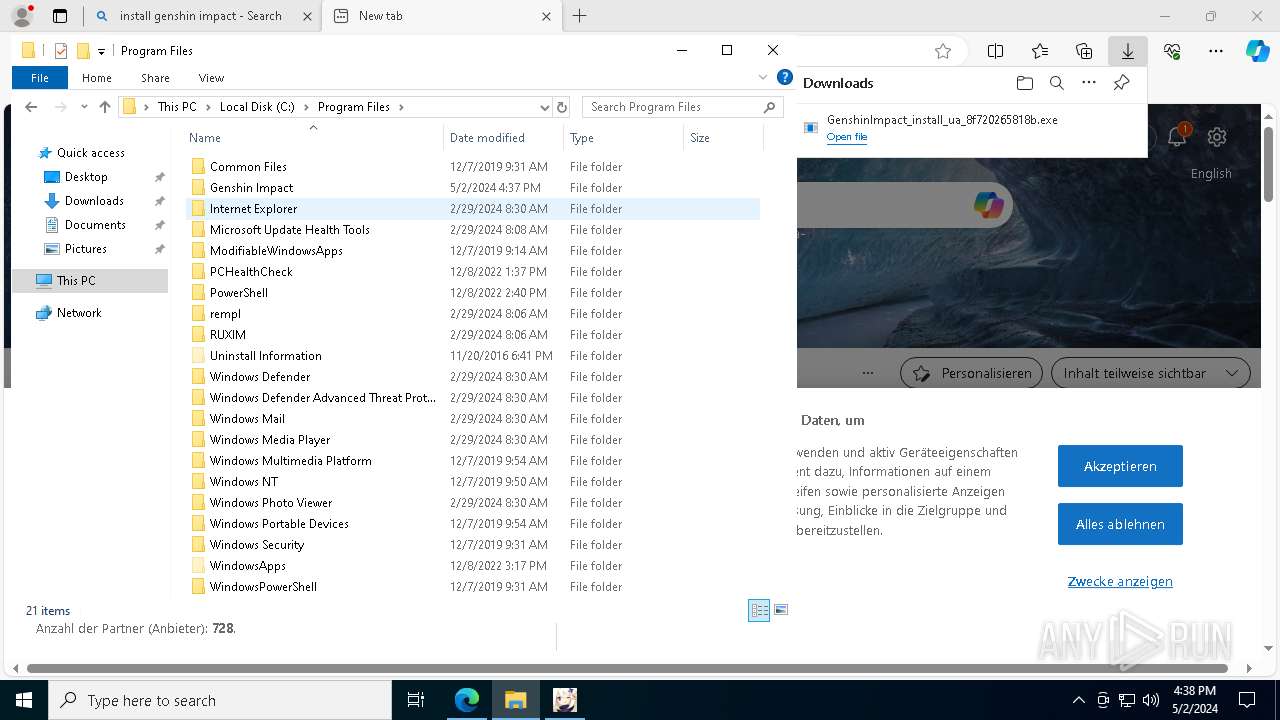Click Windows taskbar search box

click(x=220, y=700)
